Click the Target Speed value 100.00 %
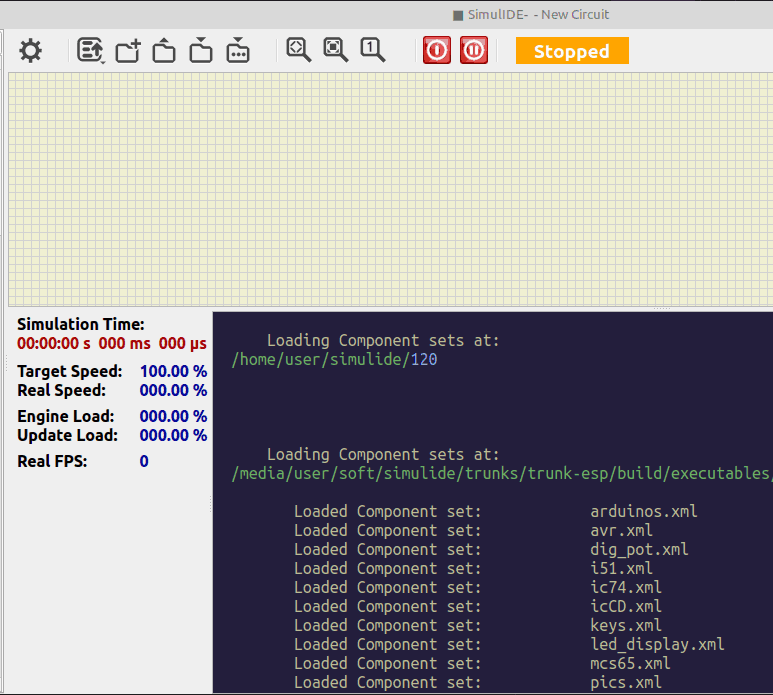This screenshot has height=695, width=773. coord(173,371)
